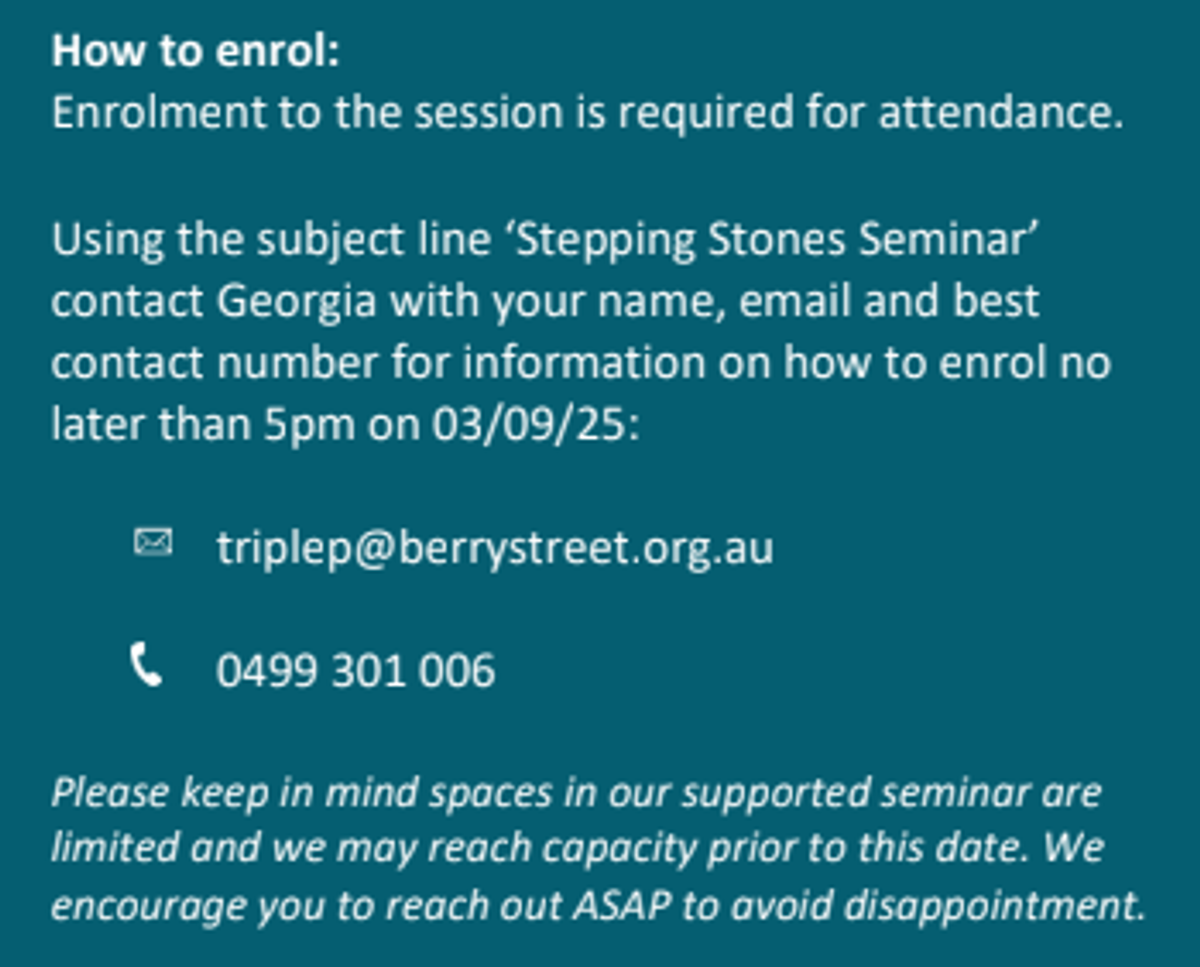Click the text 'limited and we may reach capacity'
Screen dimensions: 1200x967
(x=374, y=850)
